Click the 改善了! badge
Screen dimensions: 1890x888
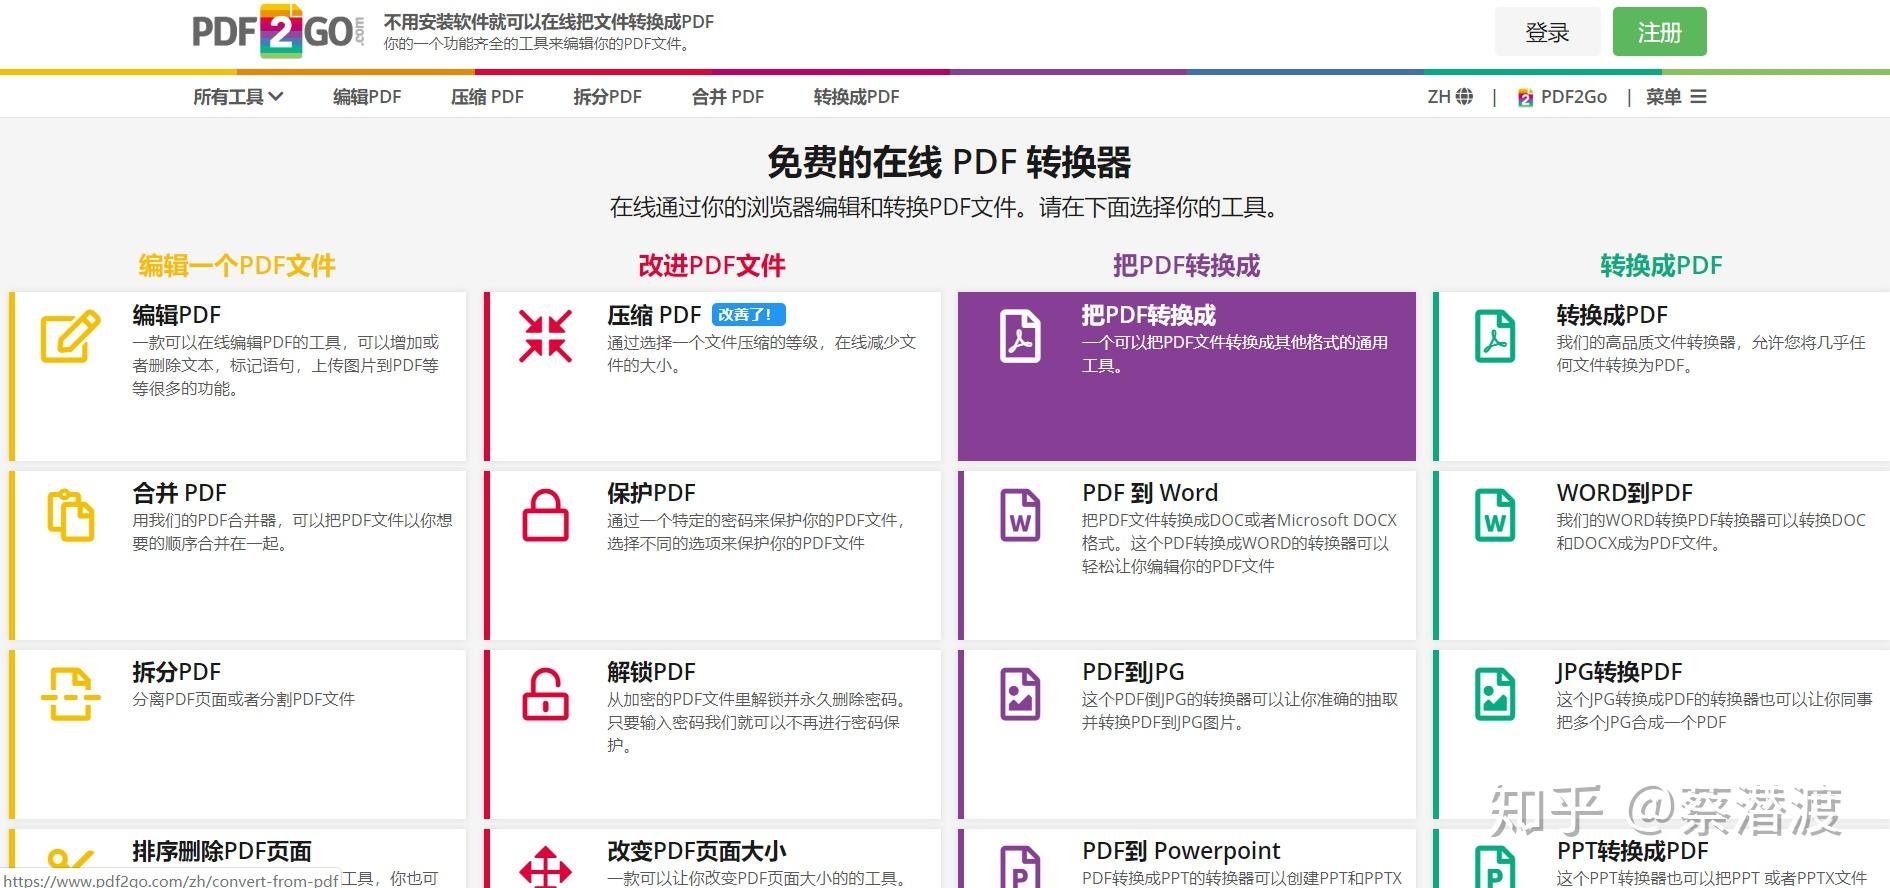[x=749, y=315]
